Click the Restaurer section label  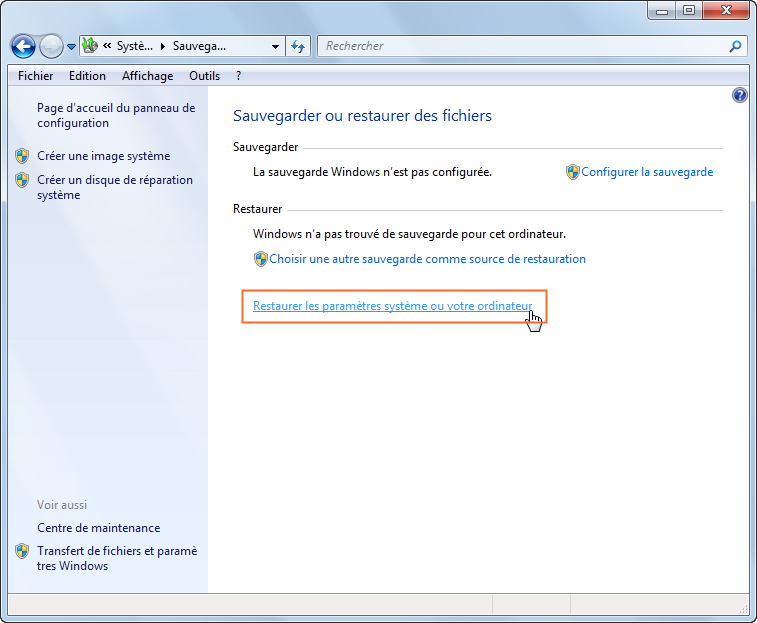coord(257,209)
